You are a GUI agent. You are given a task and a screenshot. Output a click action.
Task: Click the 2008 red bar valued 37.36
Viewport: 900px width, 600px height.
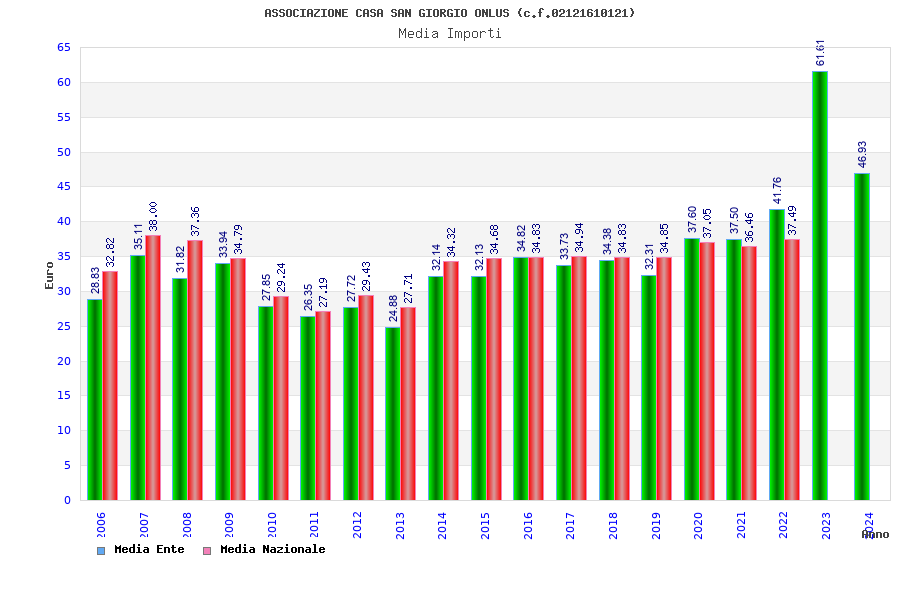(x=195, y=370)
